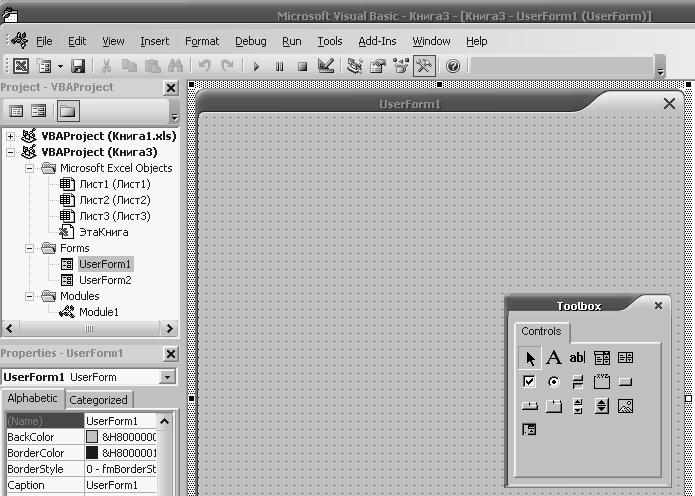
Task: Click the BorderColor color swatch
Action: coord(92,453)
